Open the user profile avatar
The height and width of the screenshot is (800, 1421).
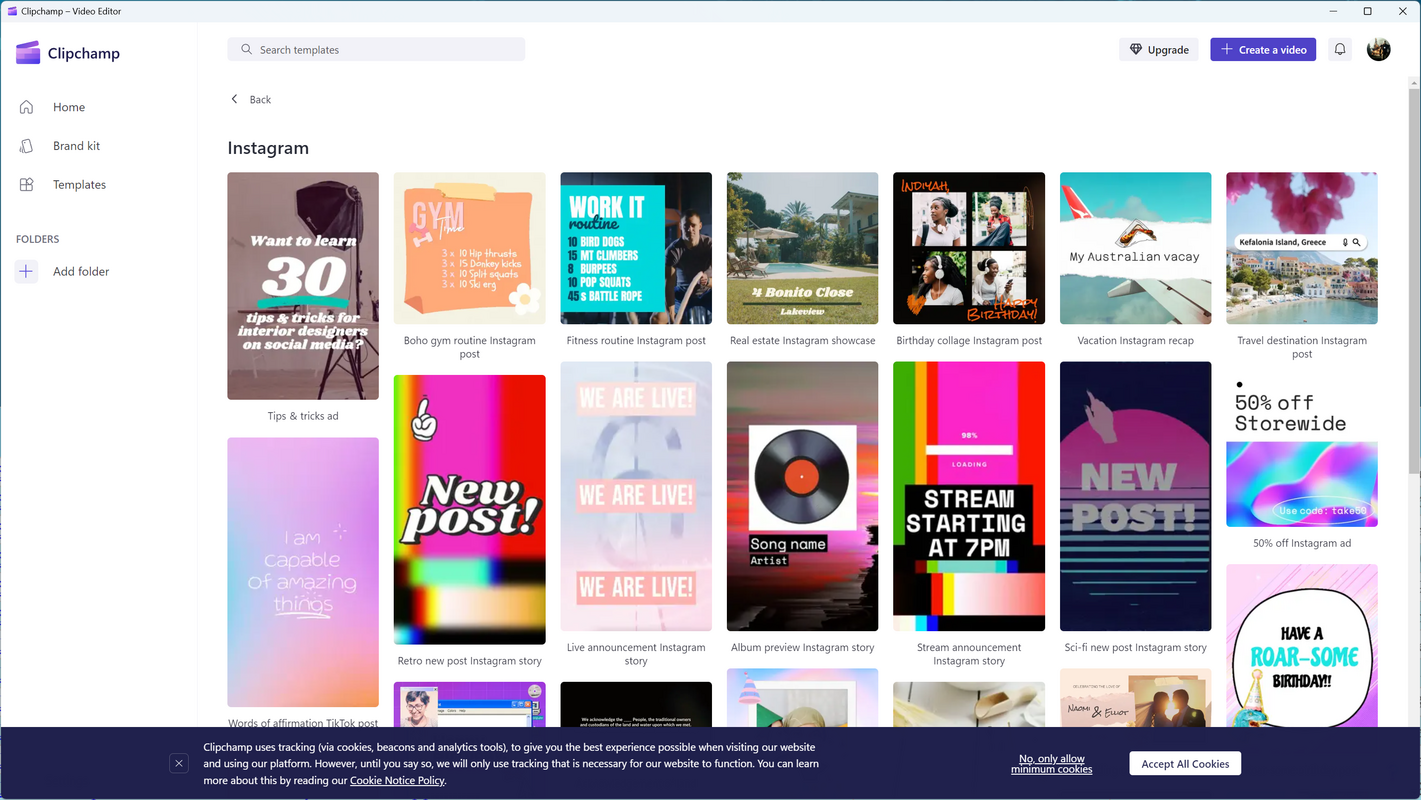(x=1378, y=49)
